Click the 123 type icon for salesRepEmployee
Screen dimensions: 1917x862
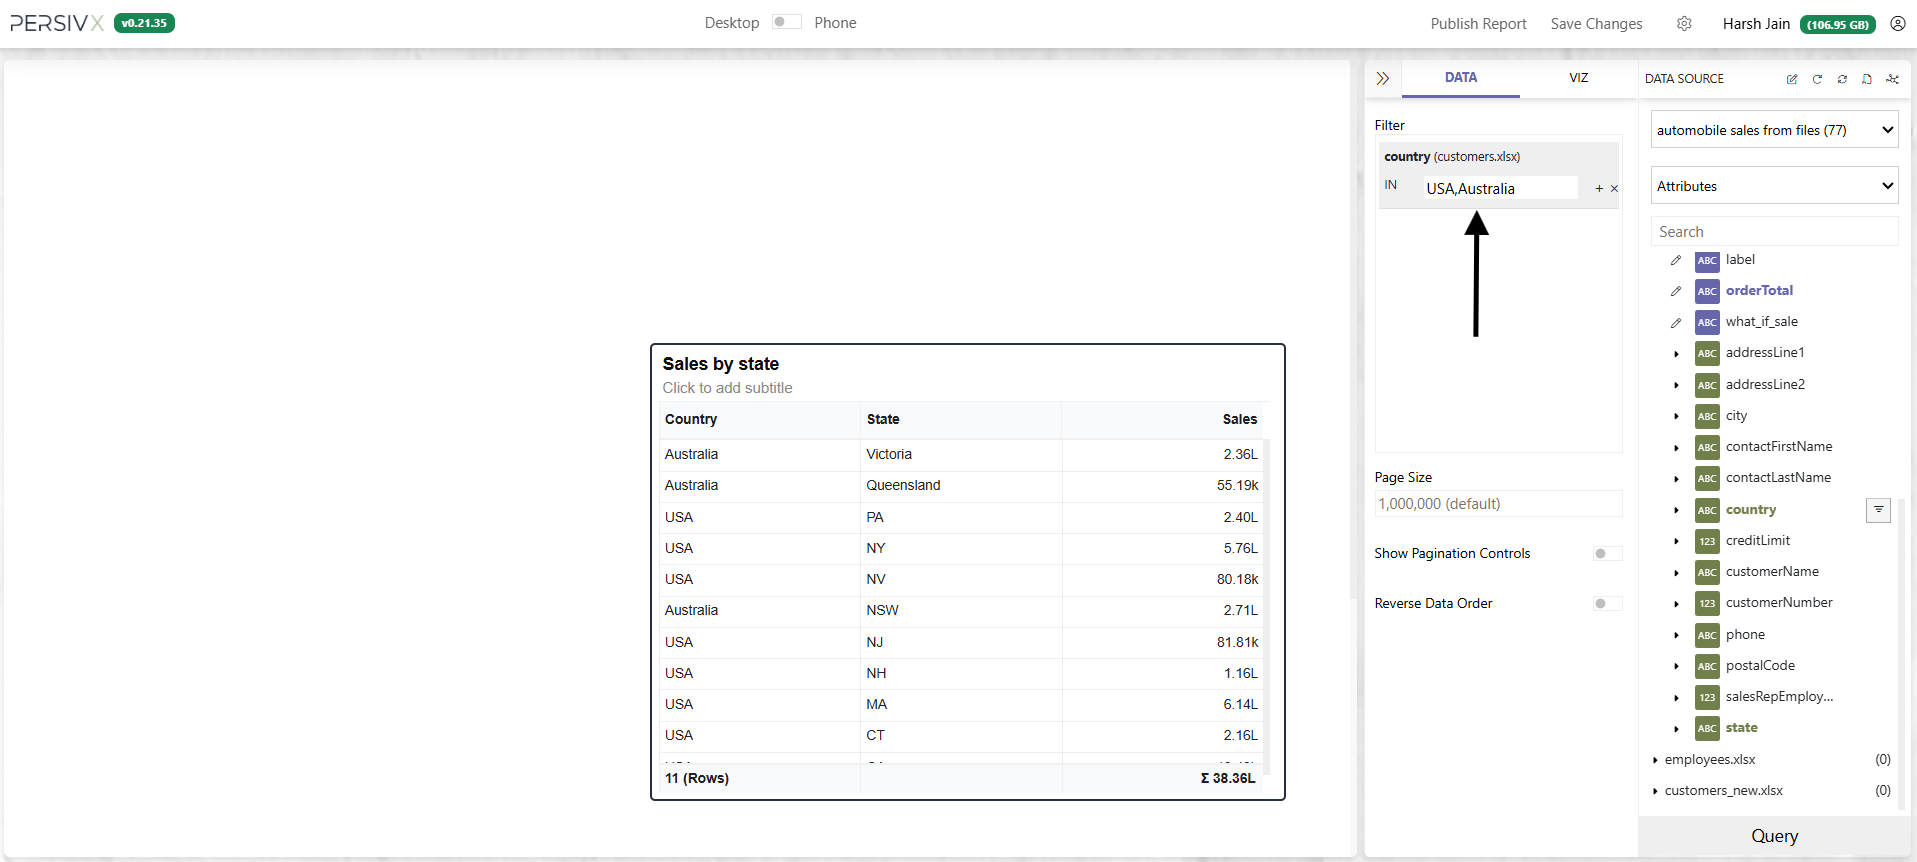point(1707,697)
